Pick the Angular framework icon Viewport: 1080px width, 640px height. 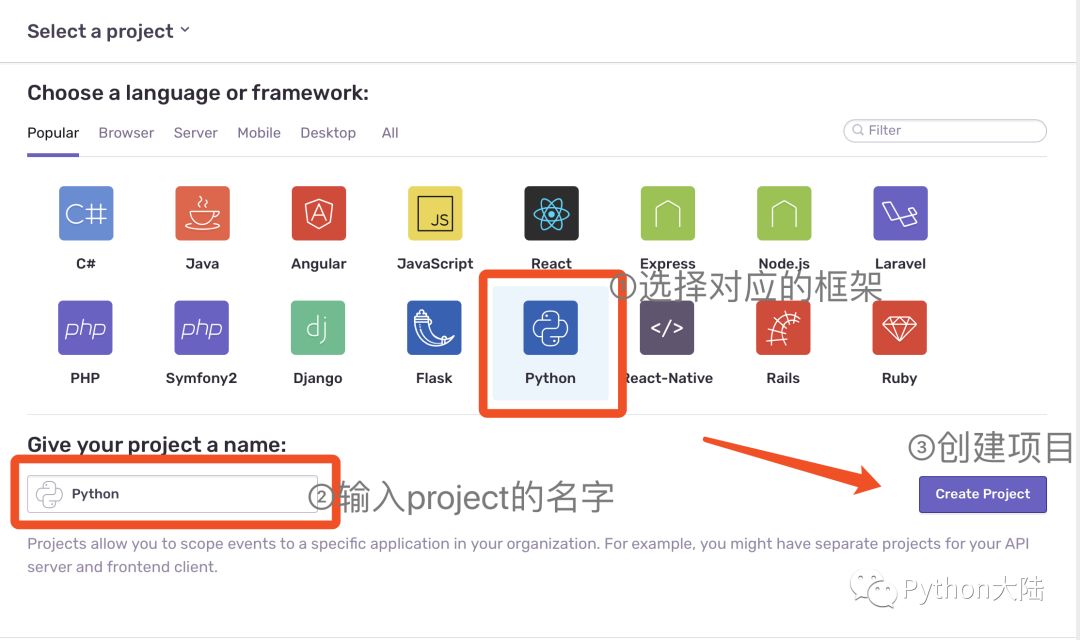318,214
